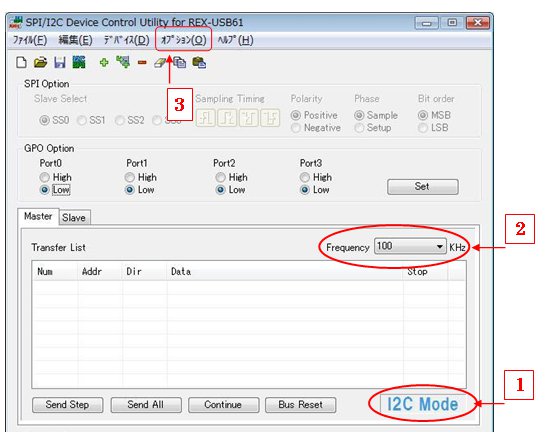The image size is (546, 438).
Task: Open a file with the folder icon
Action: tap(40, 63)
